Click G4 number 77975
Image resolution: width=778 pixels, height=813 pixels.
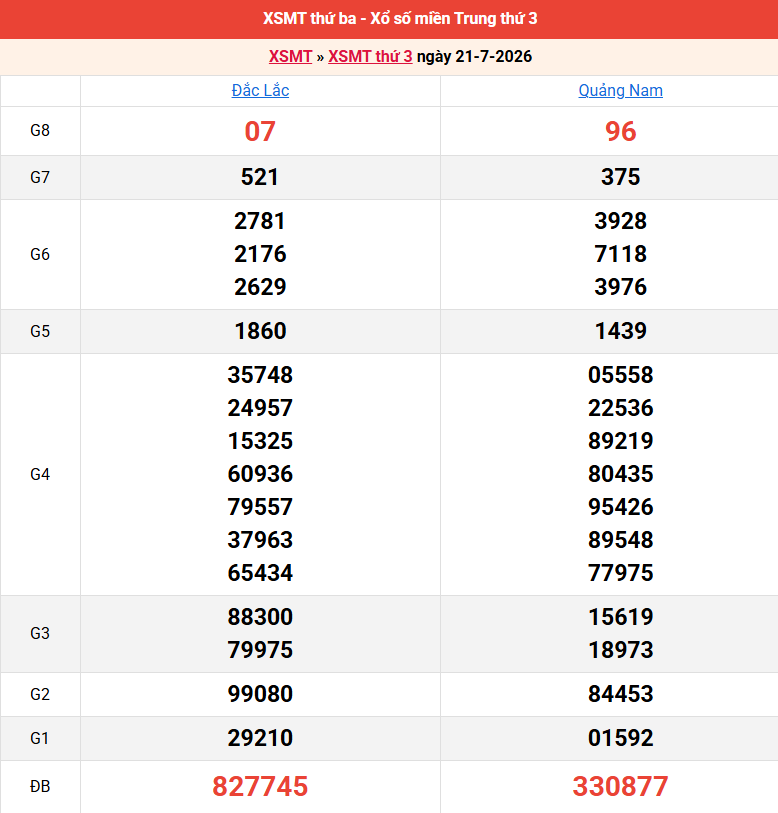[x=620, y=573]
